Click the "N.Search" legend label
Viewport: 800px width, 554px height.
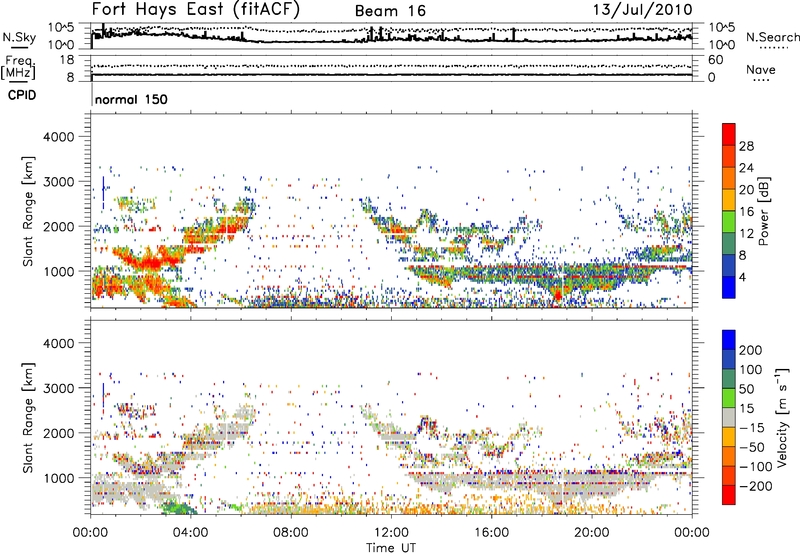(x=772, y=37)
